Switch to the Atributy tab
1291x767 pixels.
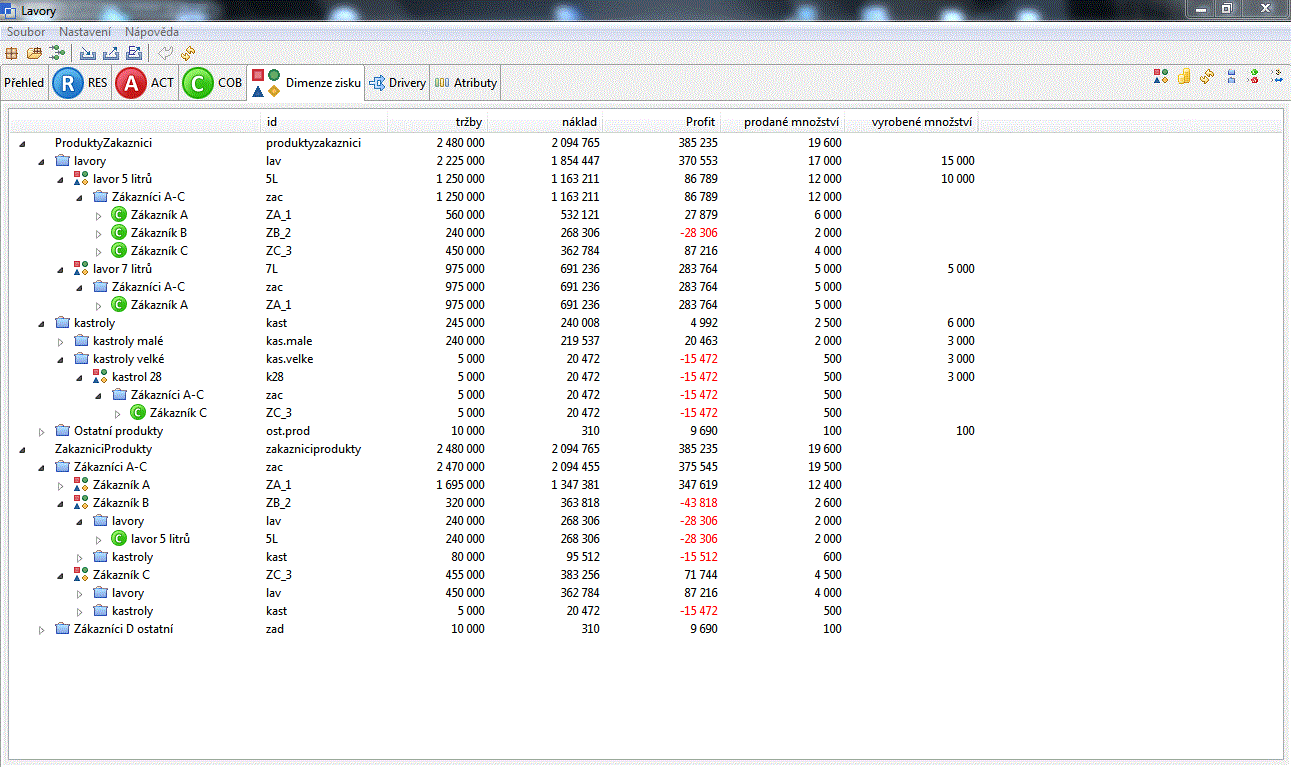tap(465, 83)
